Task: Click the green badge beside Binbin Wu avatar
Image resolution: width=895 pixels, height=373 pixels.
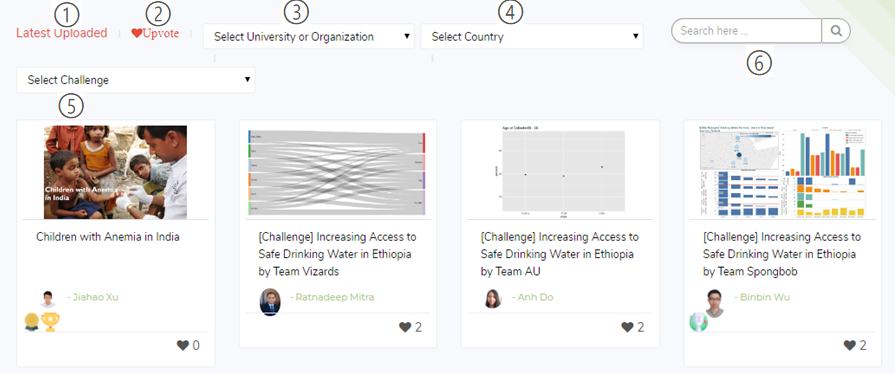Action: 699,323
